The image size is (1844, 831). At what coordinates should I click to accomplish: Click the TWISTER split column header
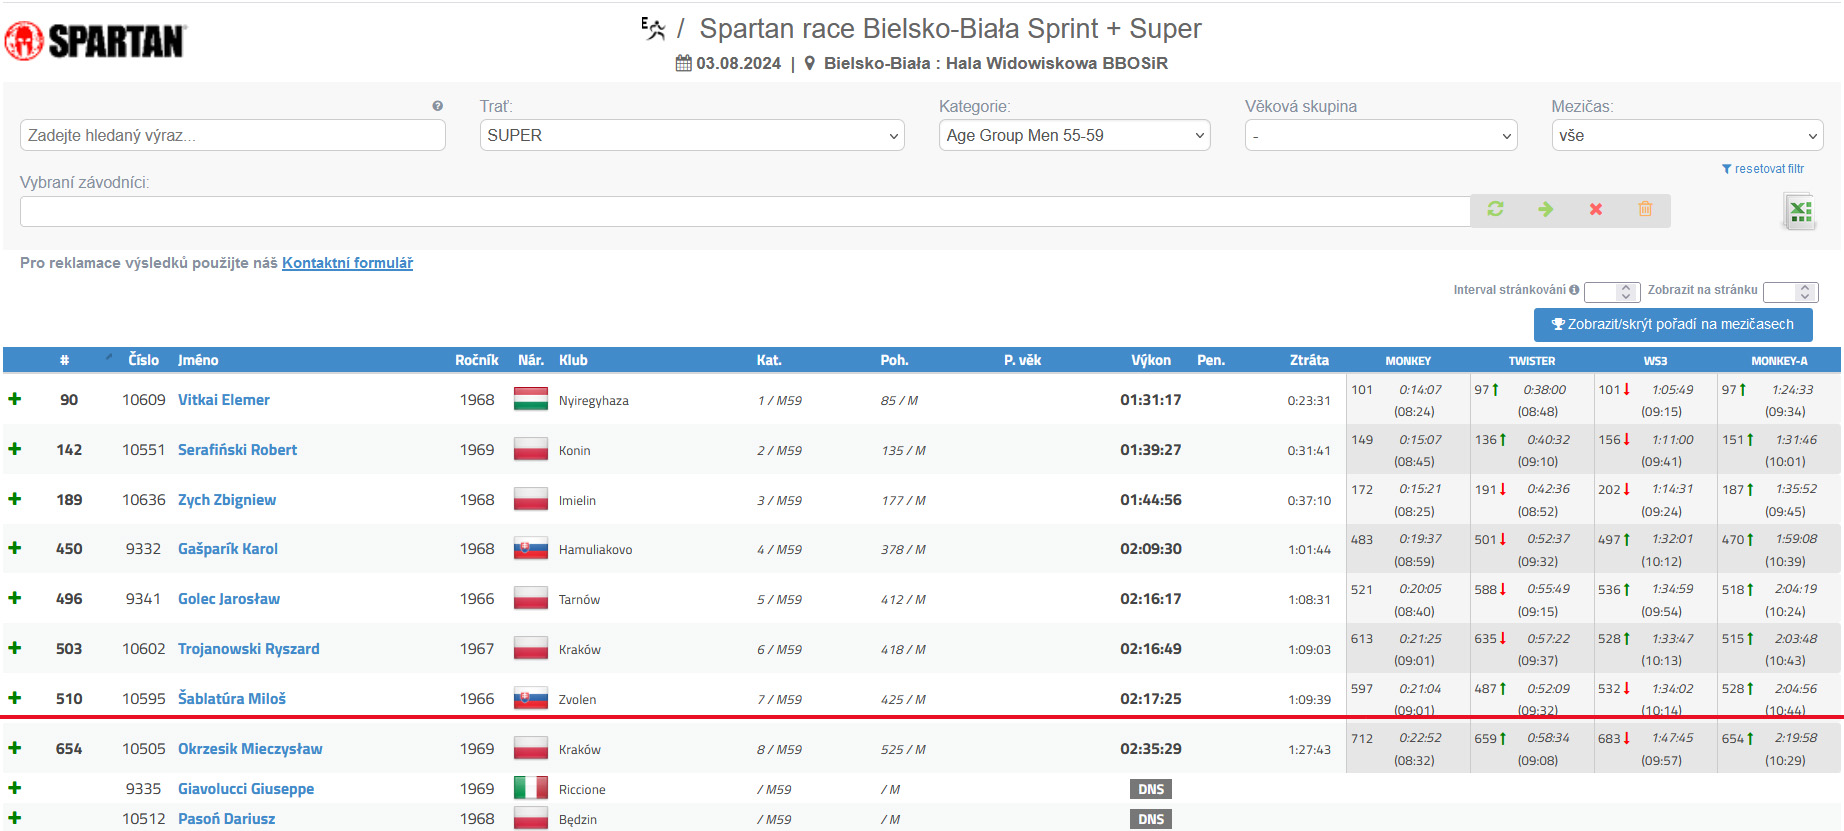[x=1532, y=361]
